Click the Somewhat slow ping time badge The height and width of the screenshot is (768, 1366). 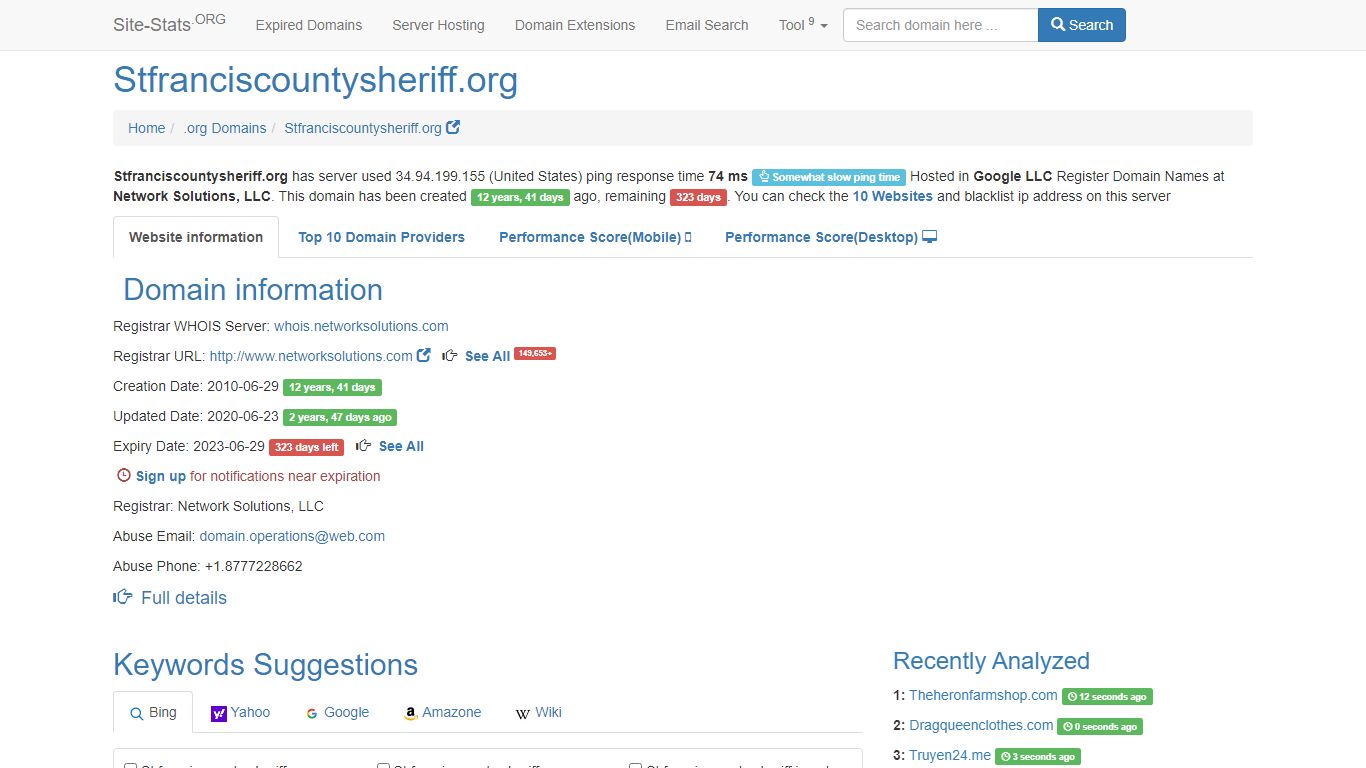coord(829,177)
